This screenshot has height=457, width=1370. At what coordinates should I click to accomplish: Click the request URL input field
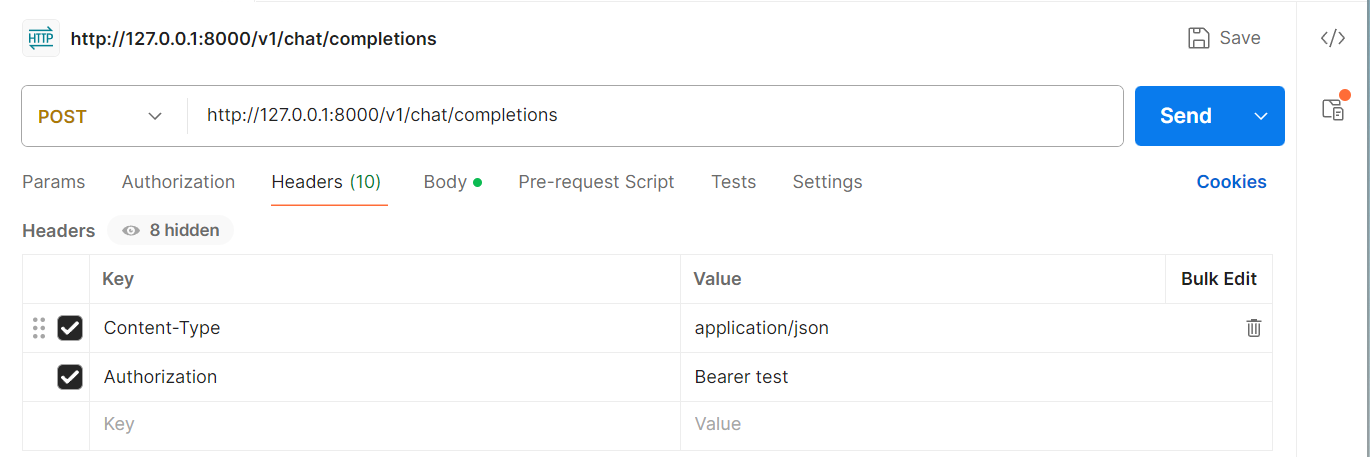pos(655,116)
